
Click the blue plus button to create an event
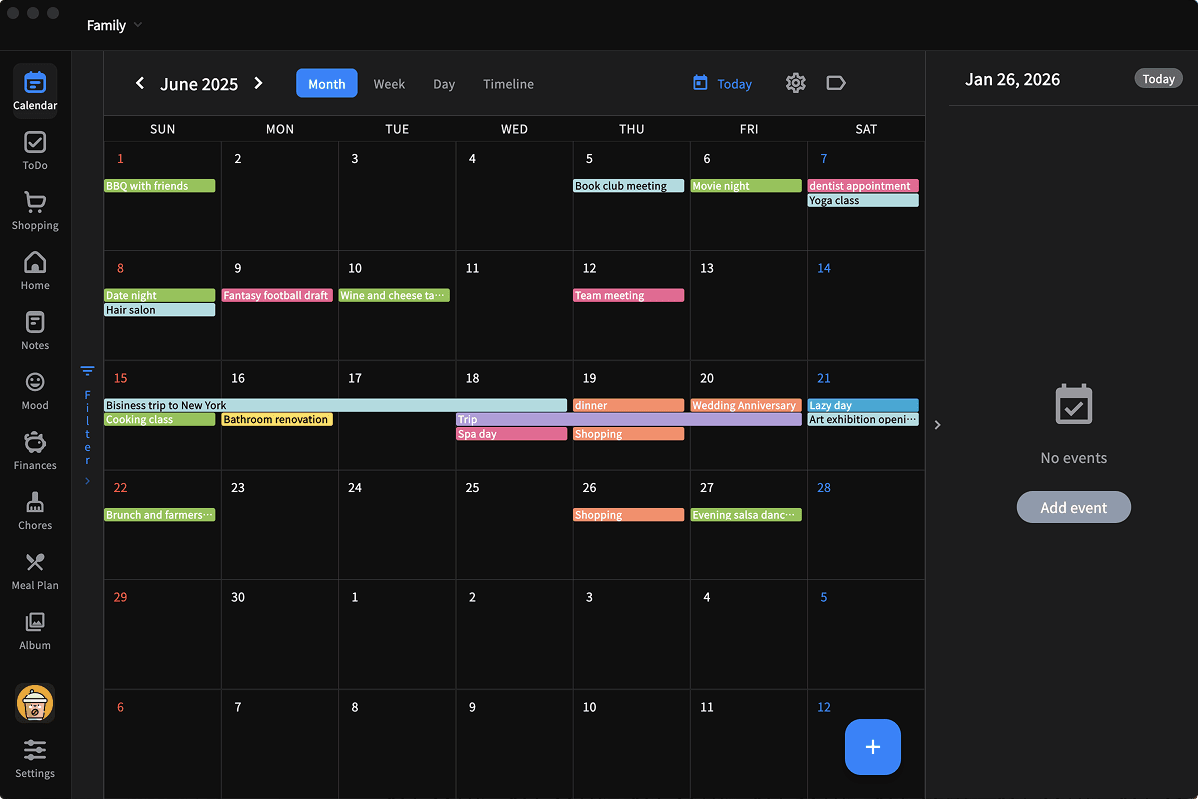coord(872,747)
